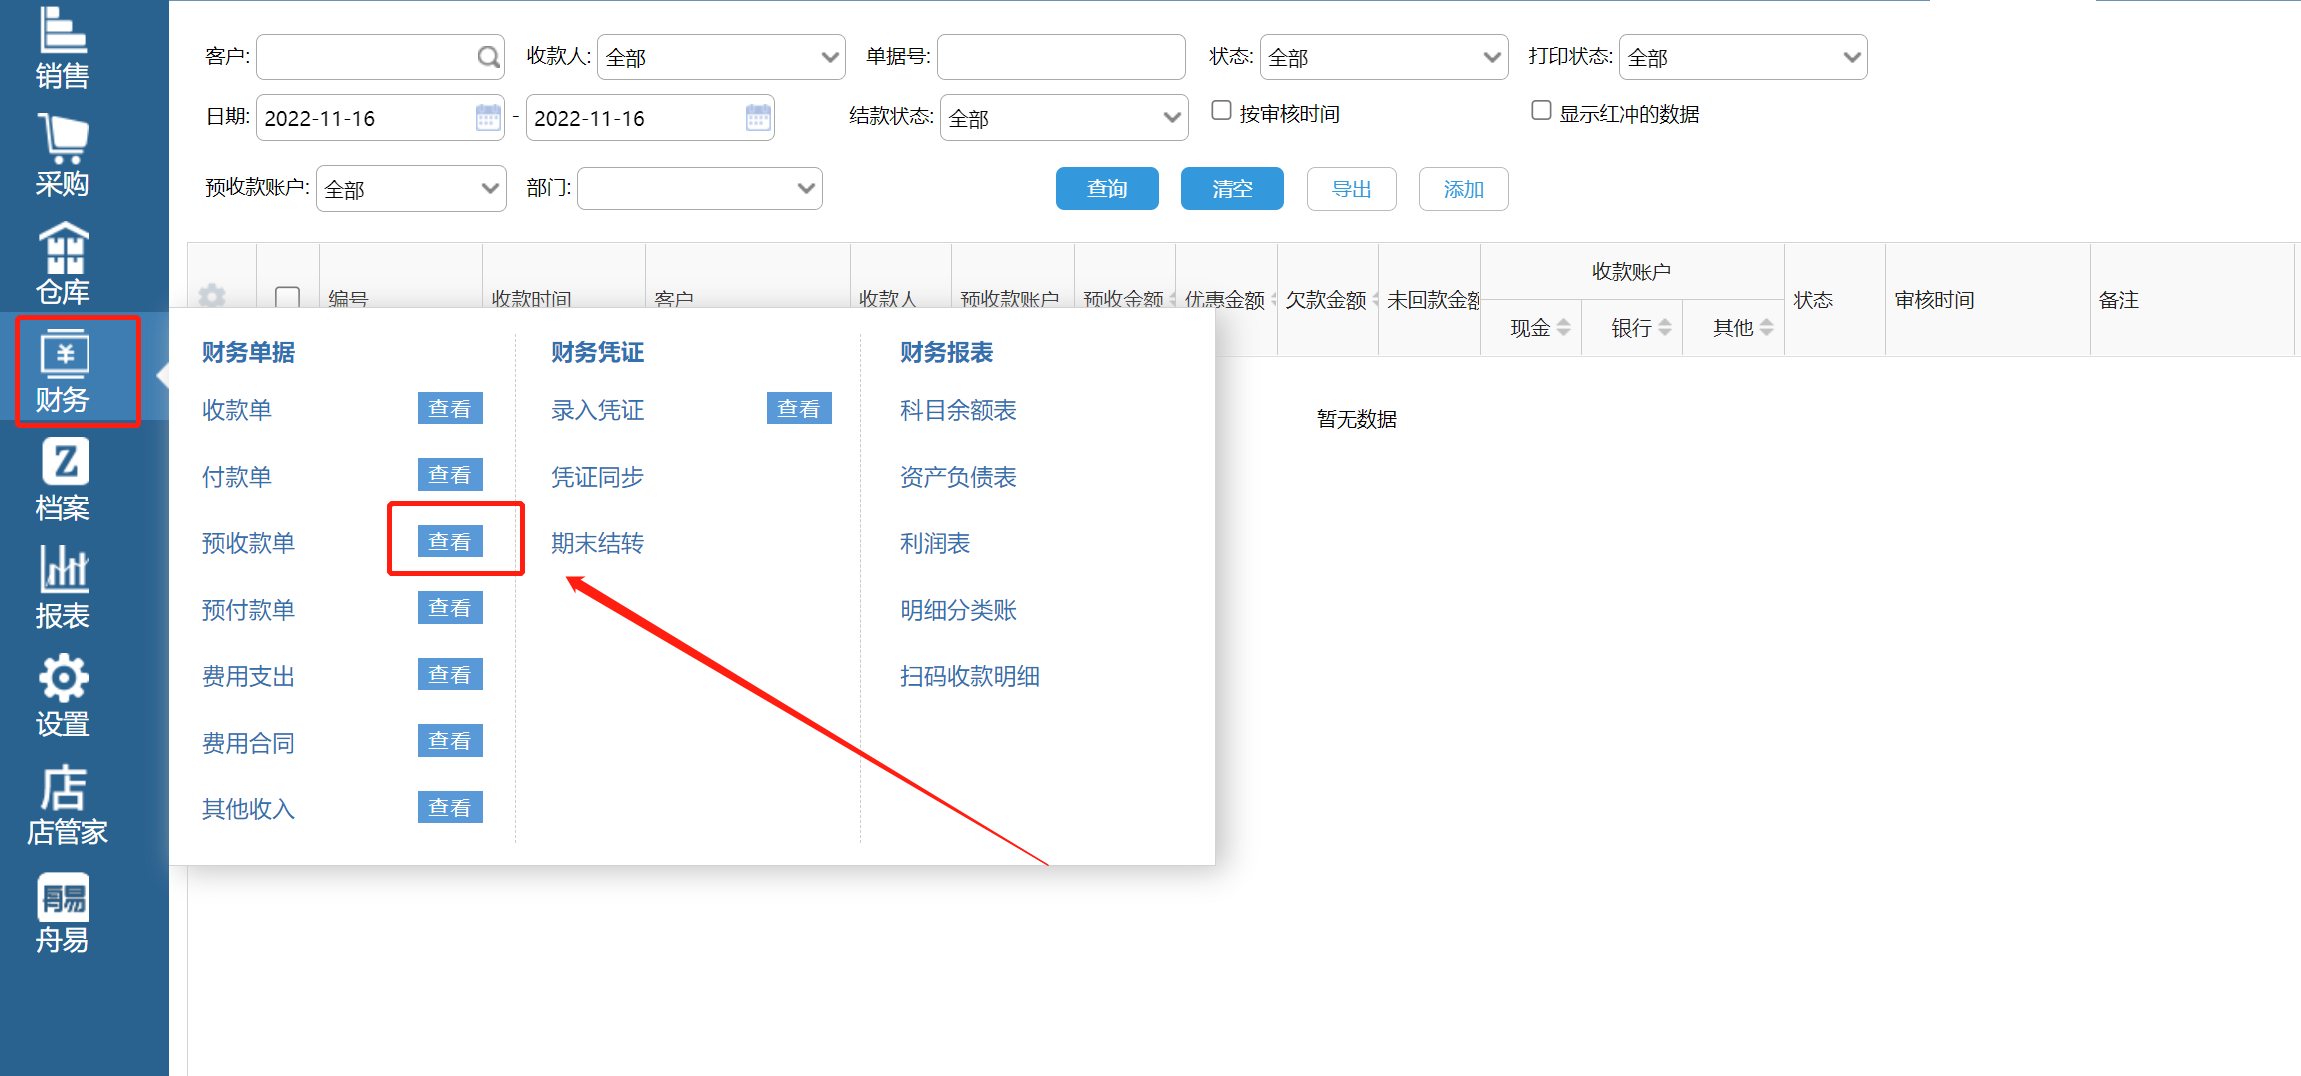Open 凭证同步 menu entry
Screen dimensions: 2301x1076
pyautogui.click(x=597, y=477)
